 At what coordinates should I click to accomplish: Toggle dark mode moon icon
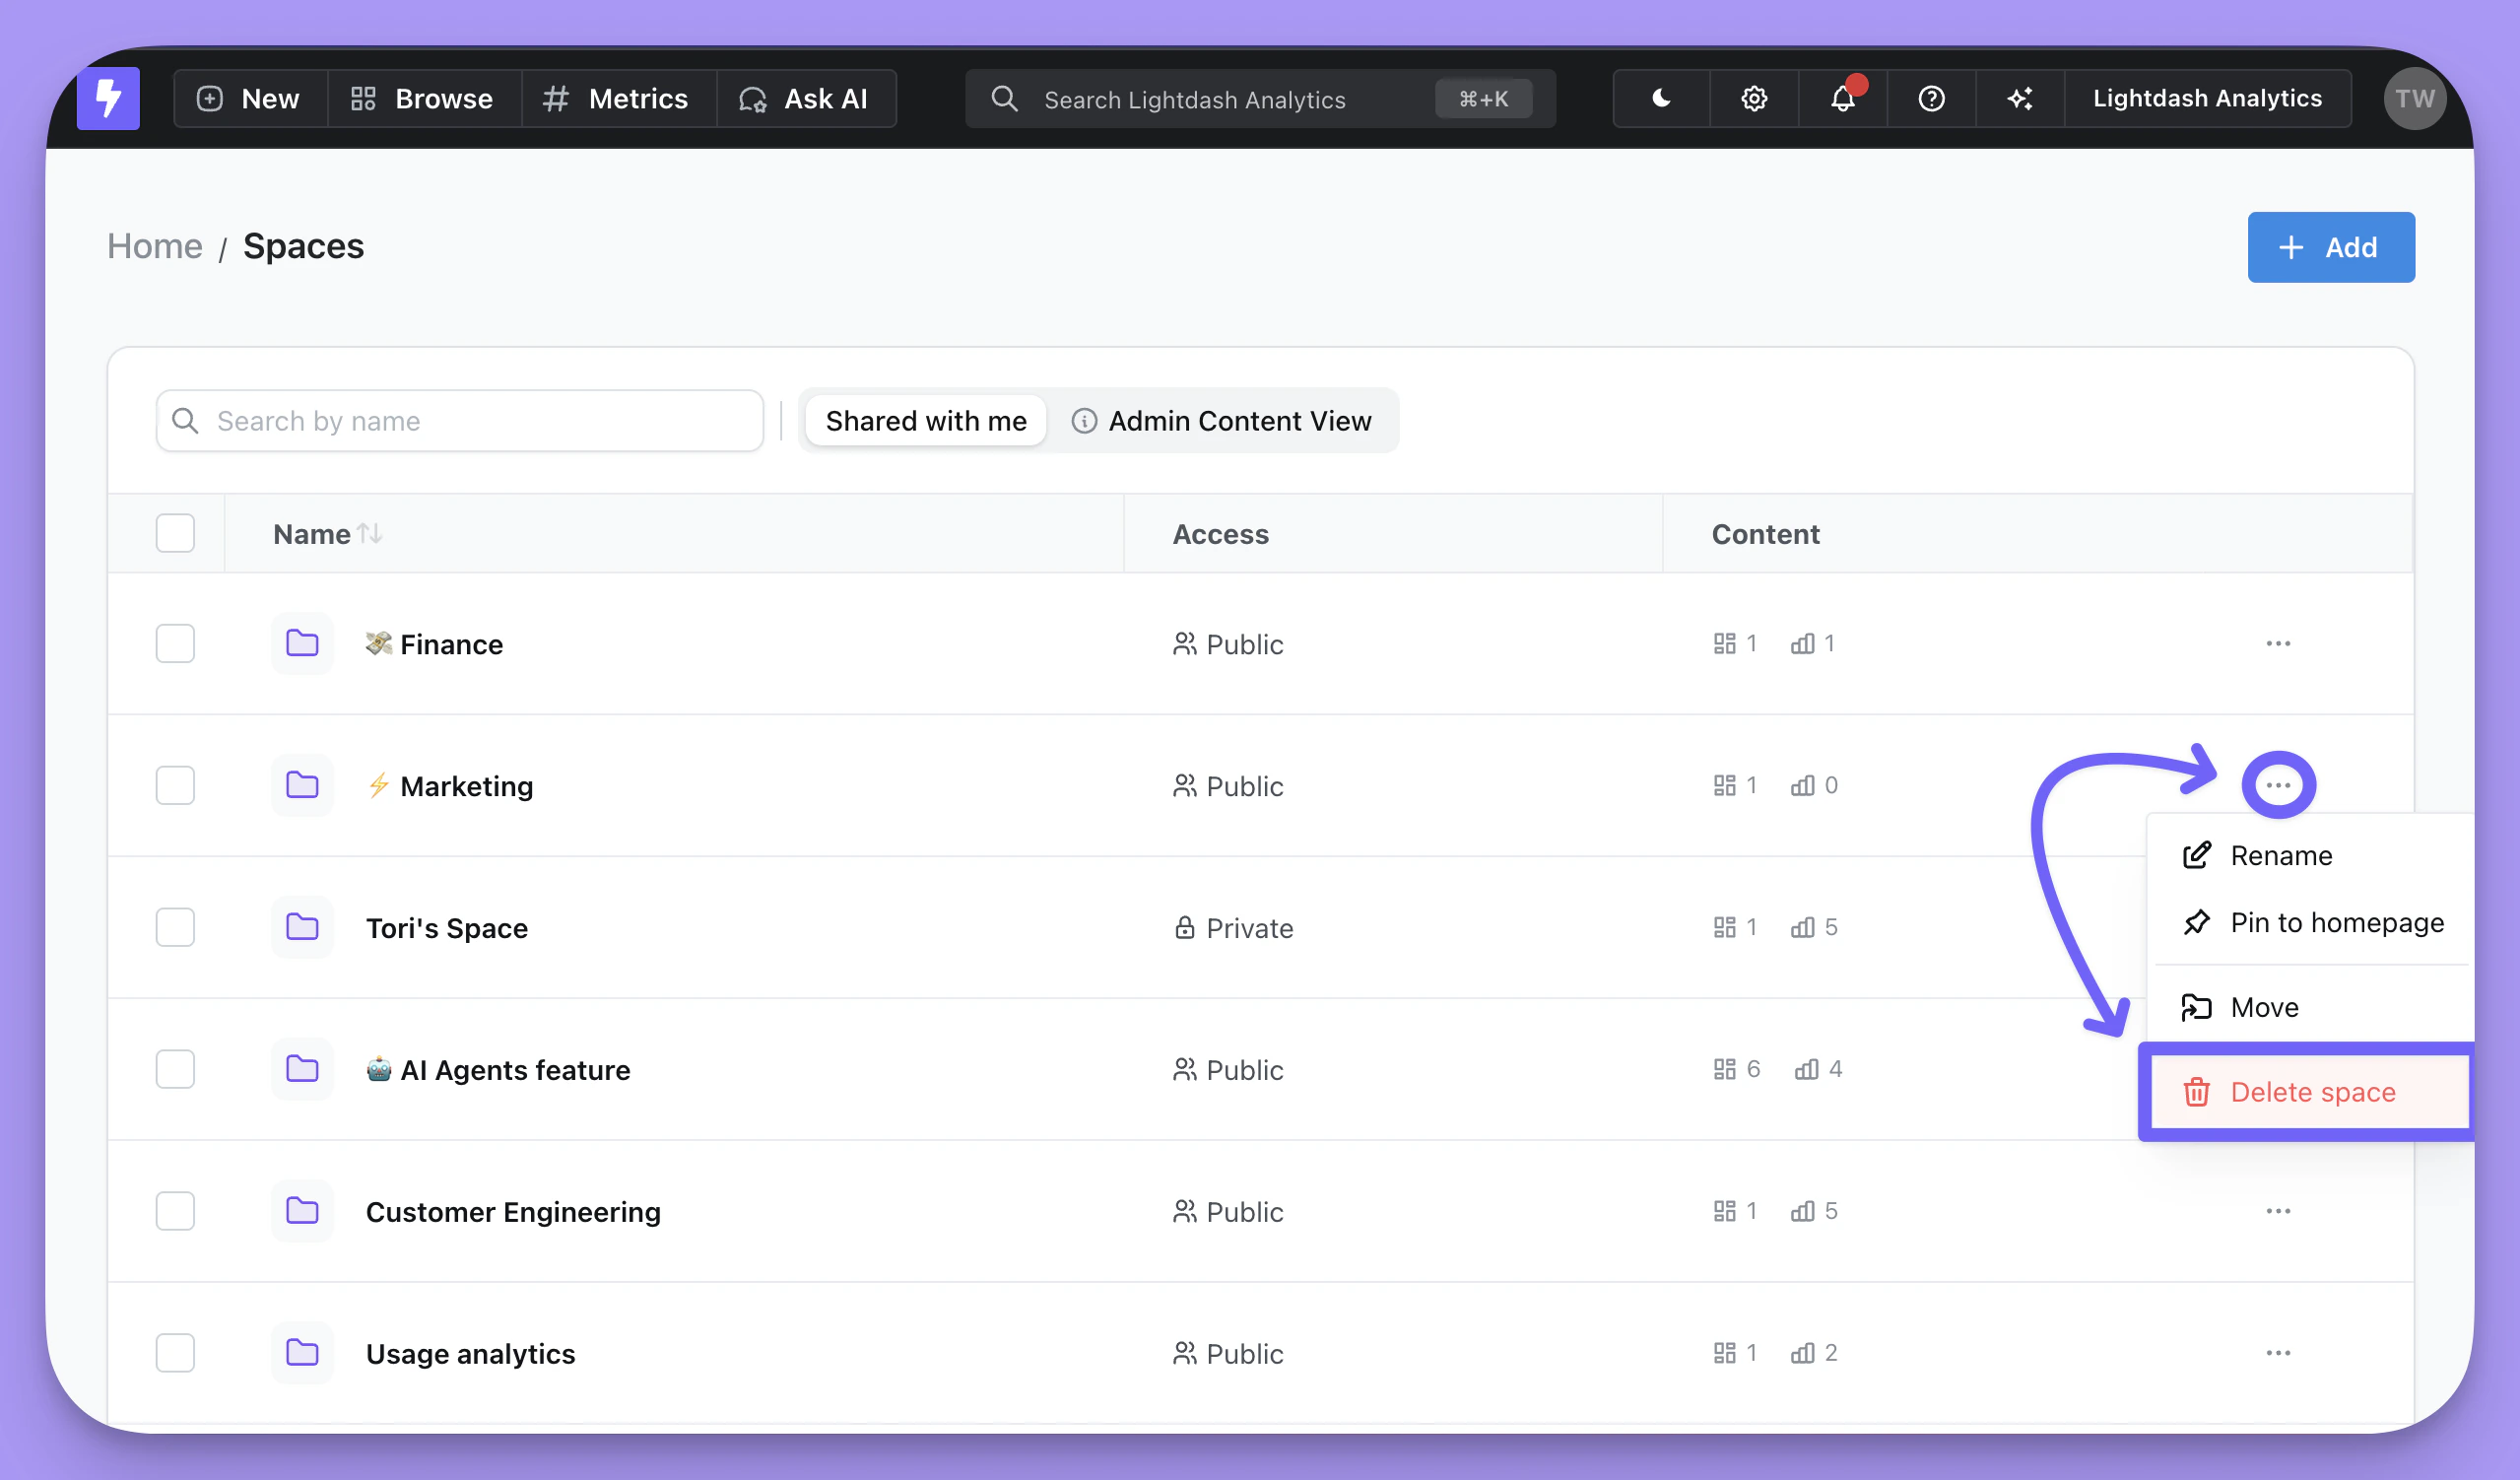tap(1661, 98)
